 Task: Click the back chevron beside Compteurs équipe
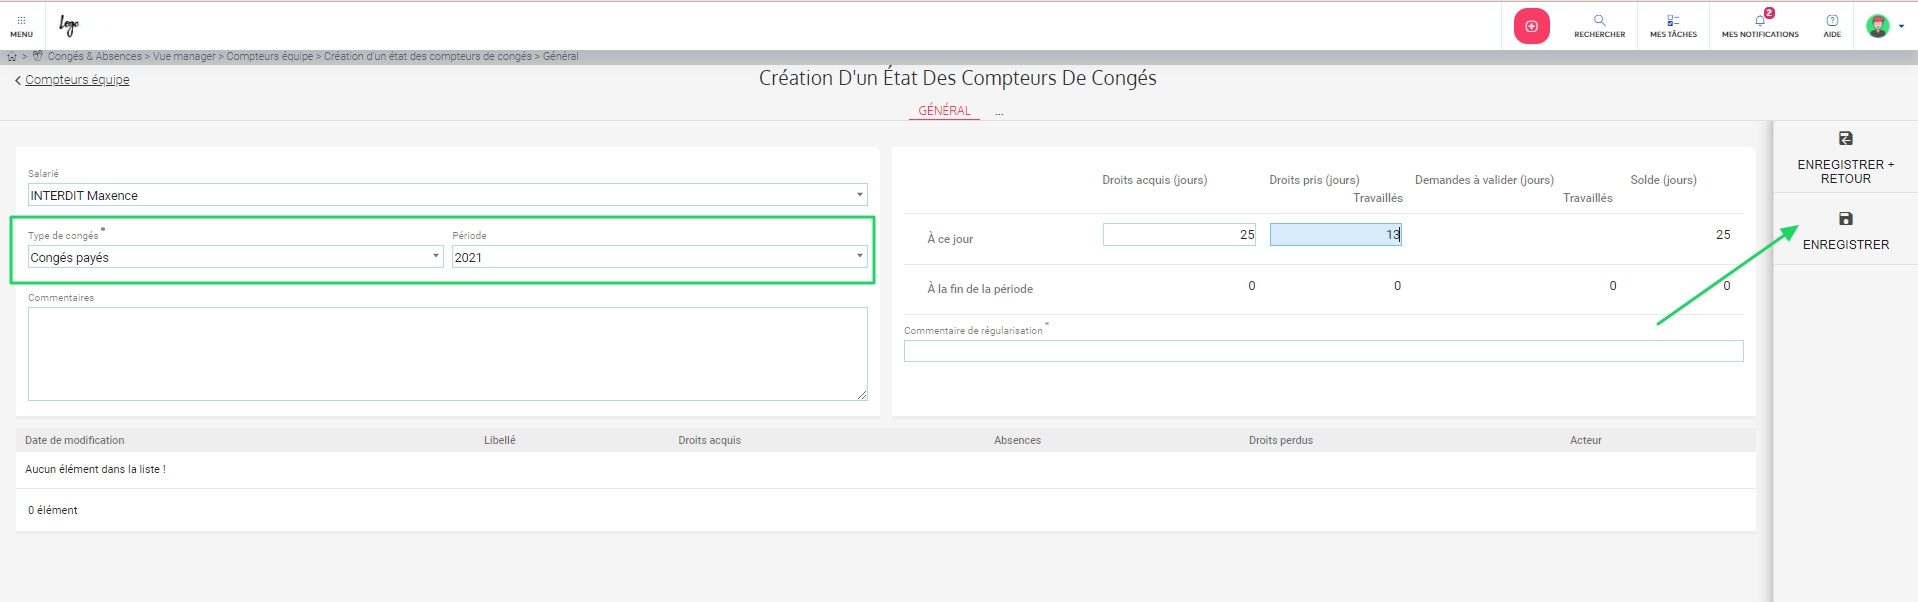pos(18,80)
